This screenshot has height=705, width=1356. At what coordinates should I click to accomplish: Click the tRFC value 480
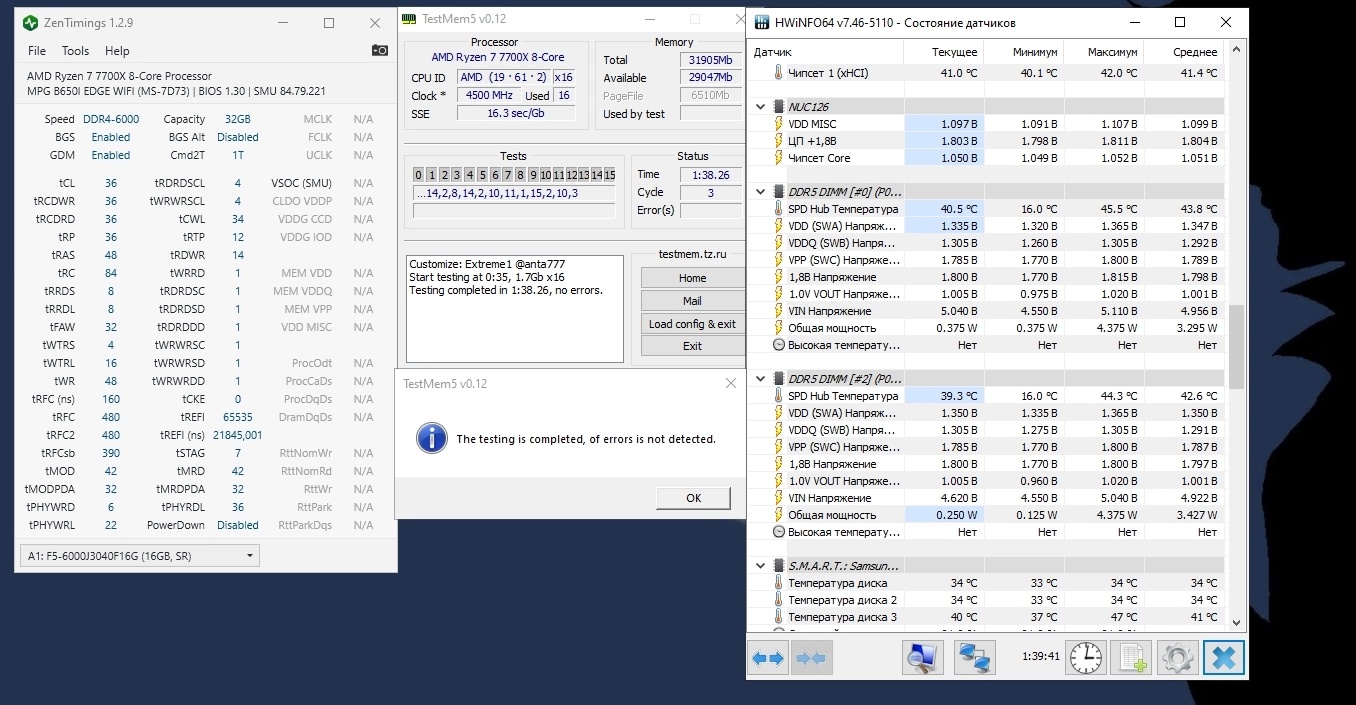point(111,417)
